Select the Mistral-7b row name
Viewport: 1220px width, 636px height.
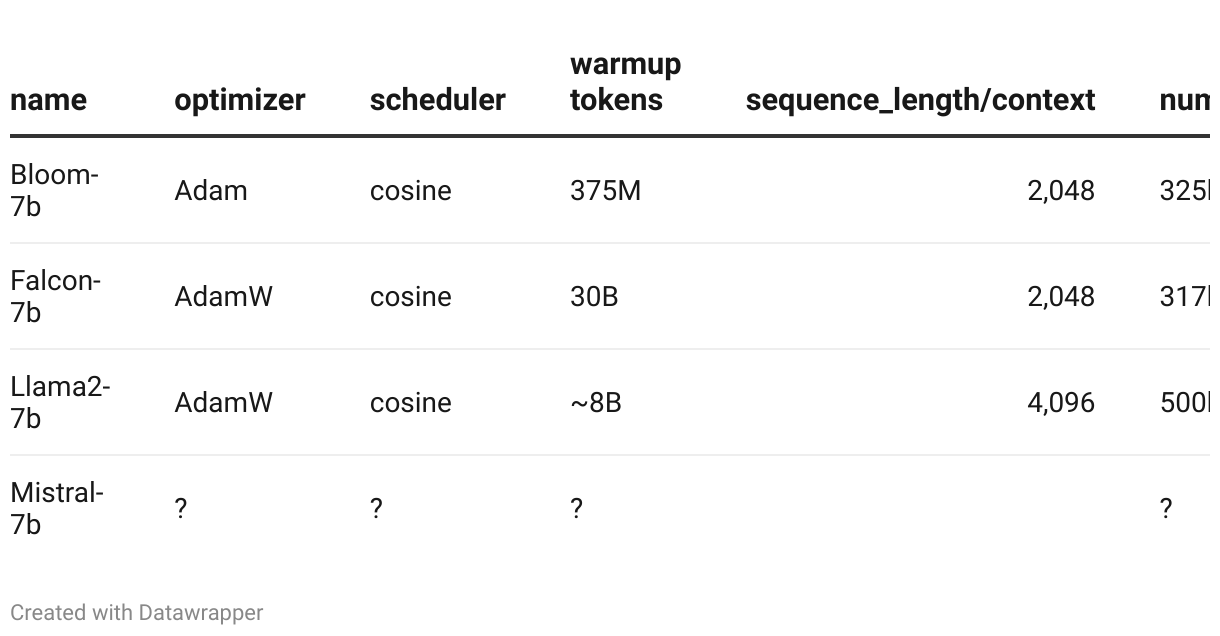57,508
